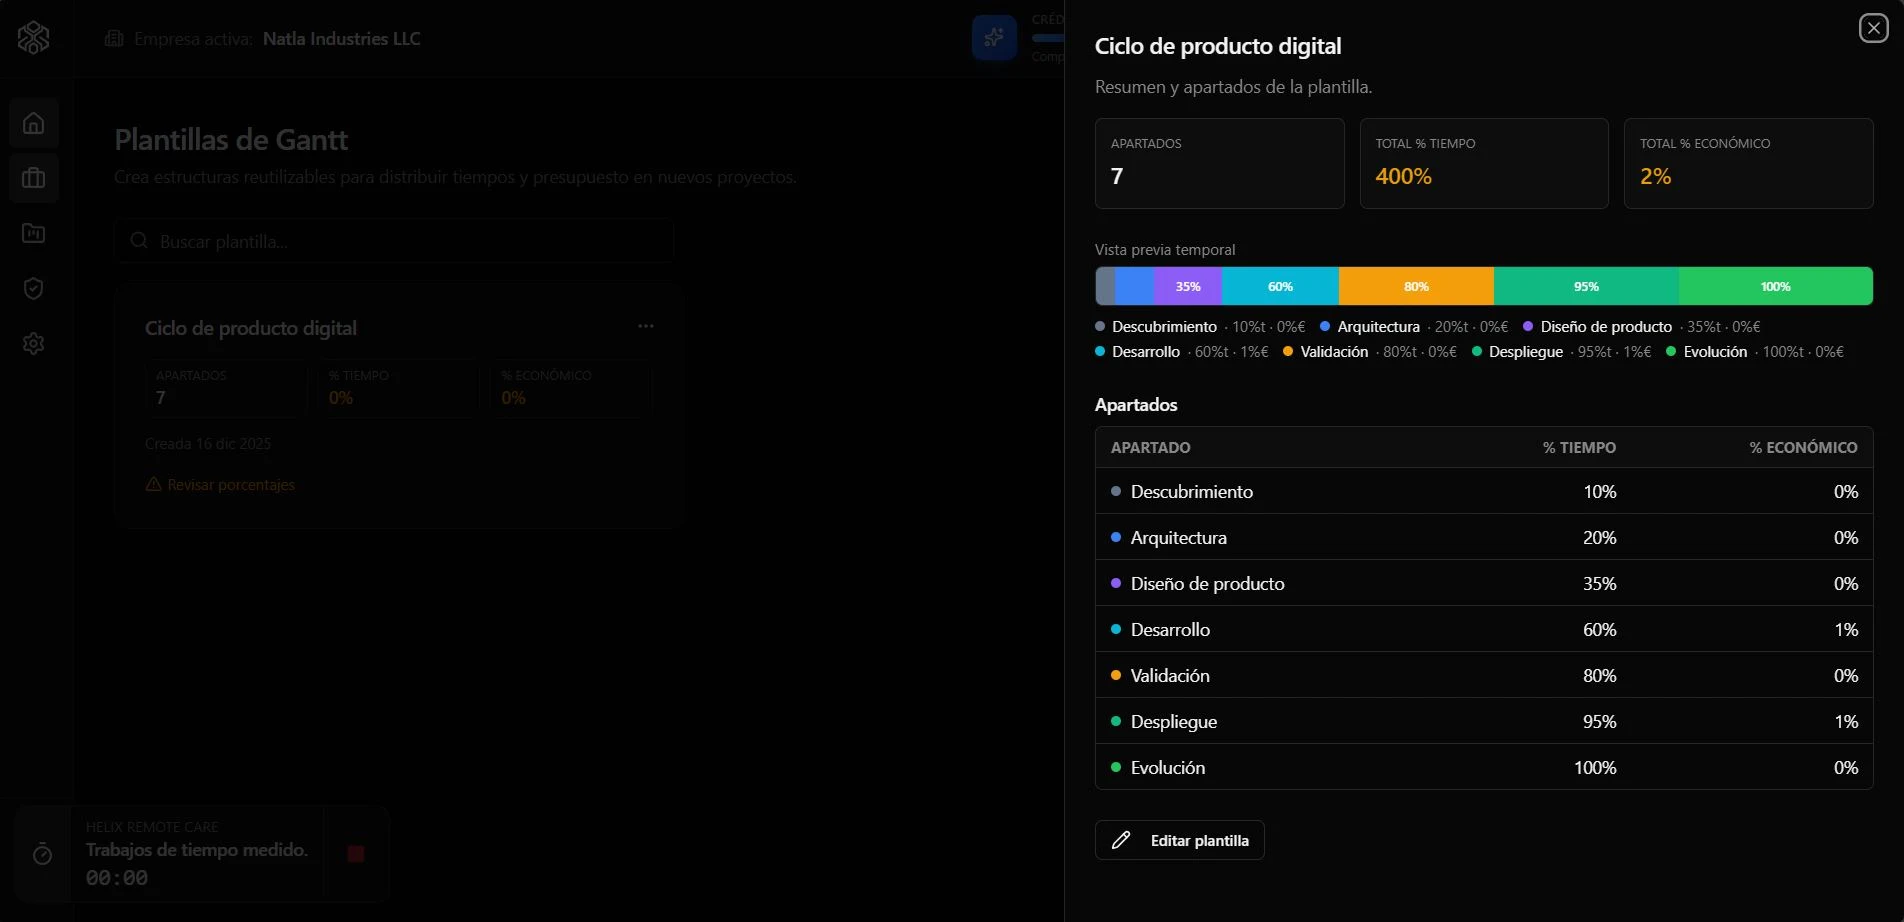Click the sparkle credits icon in header
The image size is (1904, 922).
(x=994, y=38)
